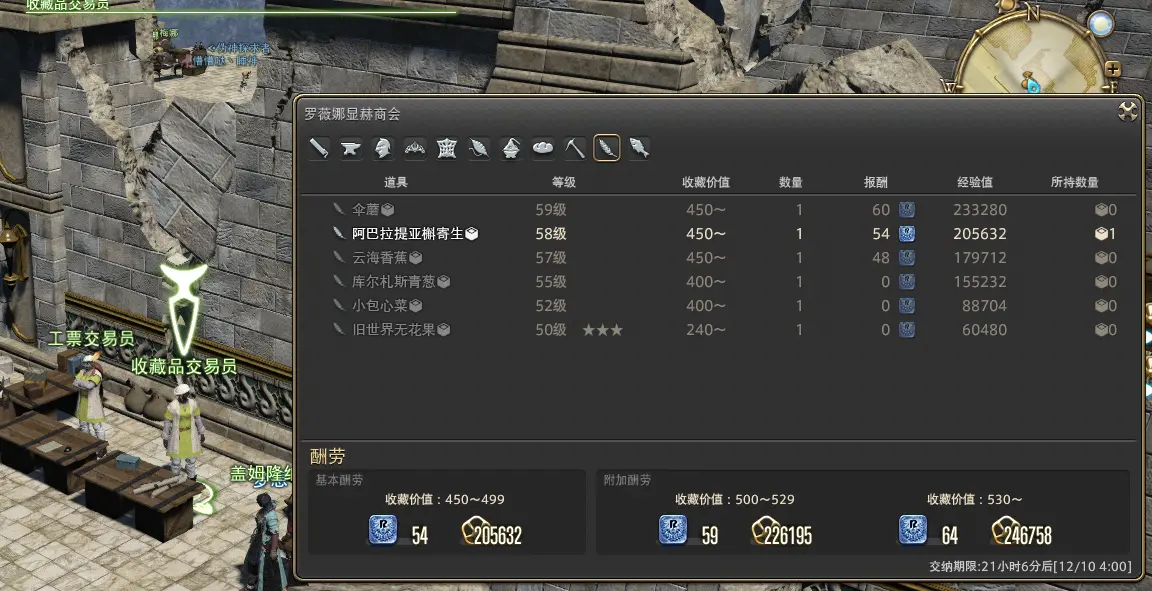The image size is (1152, 591).
Task: Switch to the Botanist tab icon
Action: pyautogui.click(x=607, y=148)
